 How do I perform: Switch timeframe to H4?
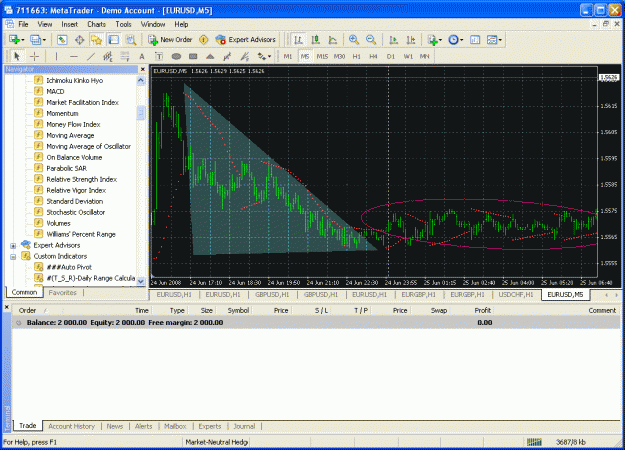(373, 56)
